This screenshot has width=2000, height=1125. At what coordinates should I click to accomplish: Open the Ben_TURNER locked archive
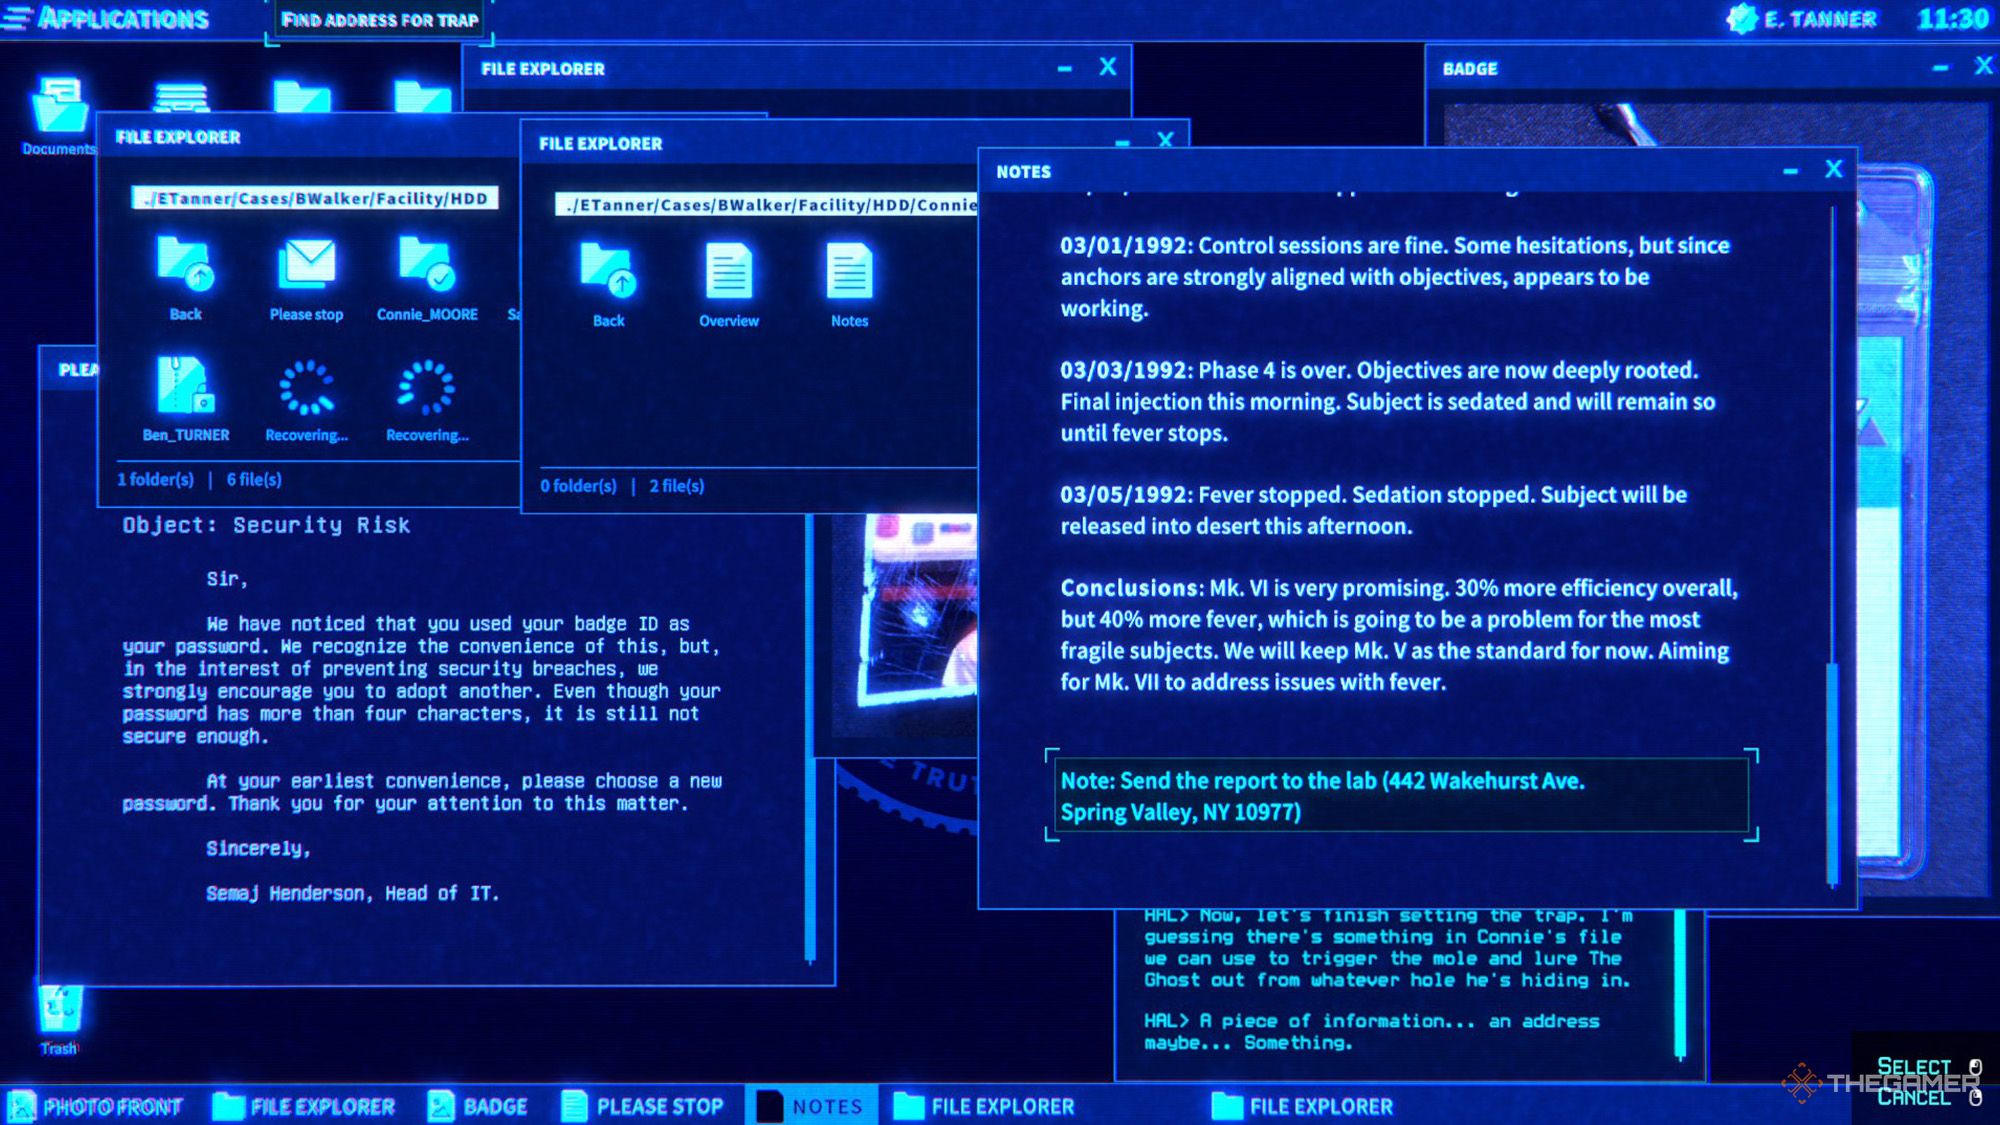coord(185,399)
